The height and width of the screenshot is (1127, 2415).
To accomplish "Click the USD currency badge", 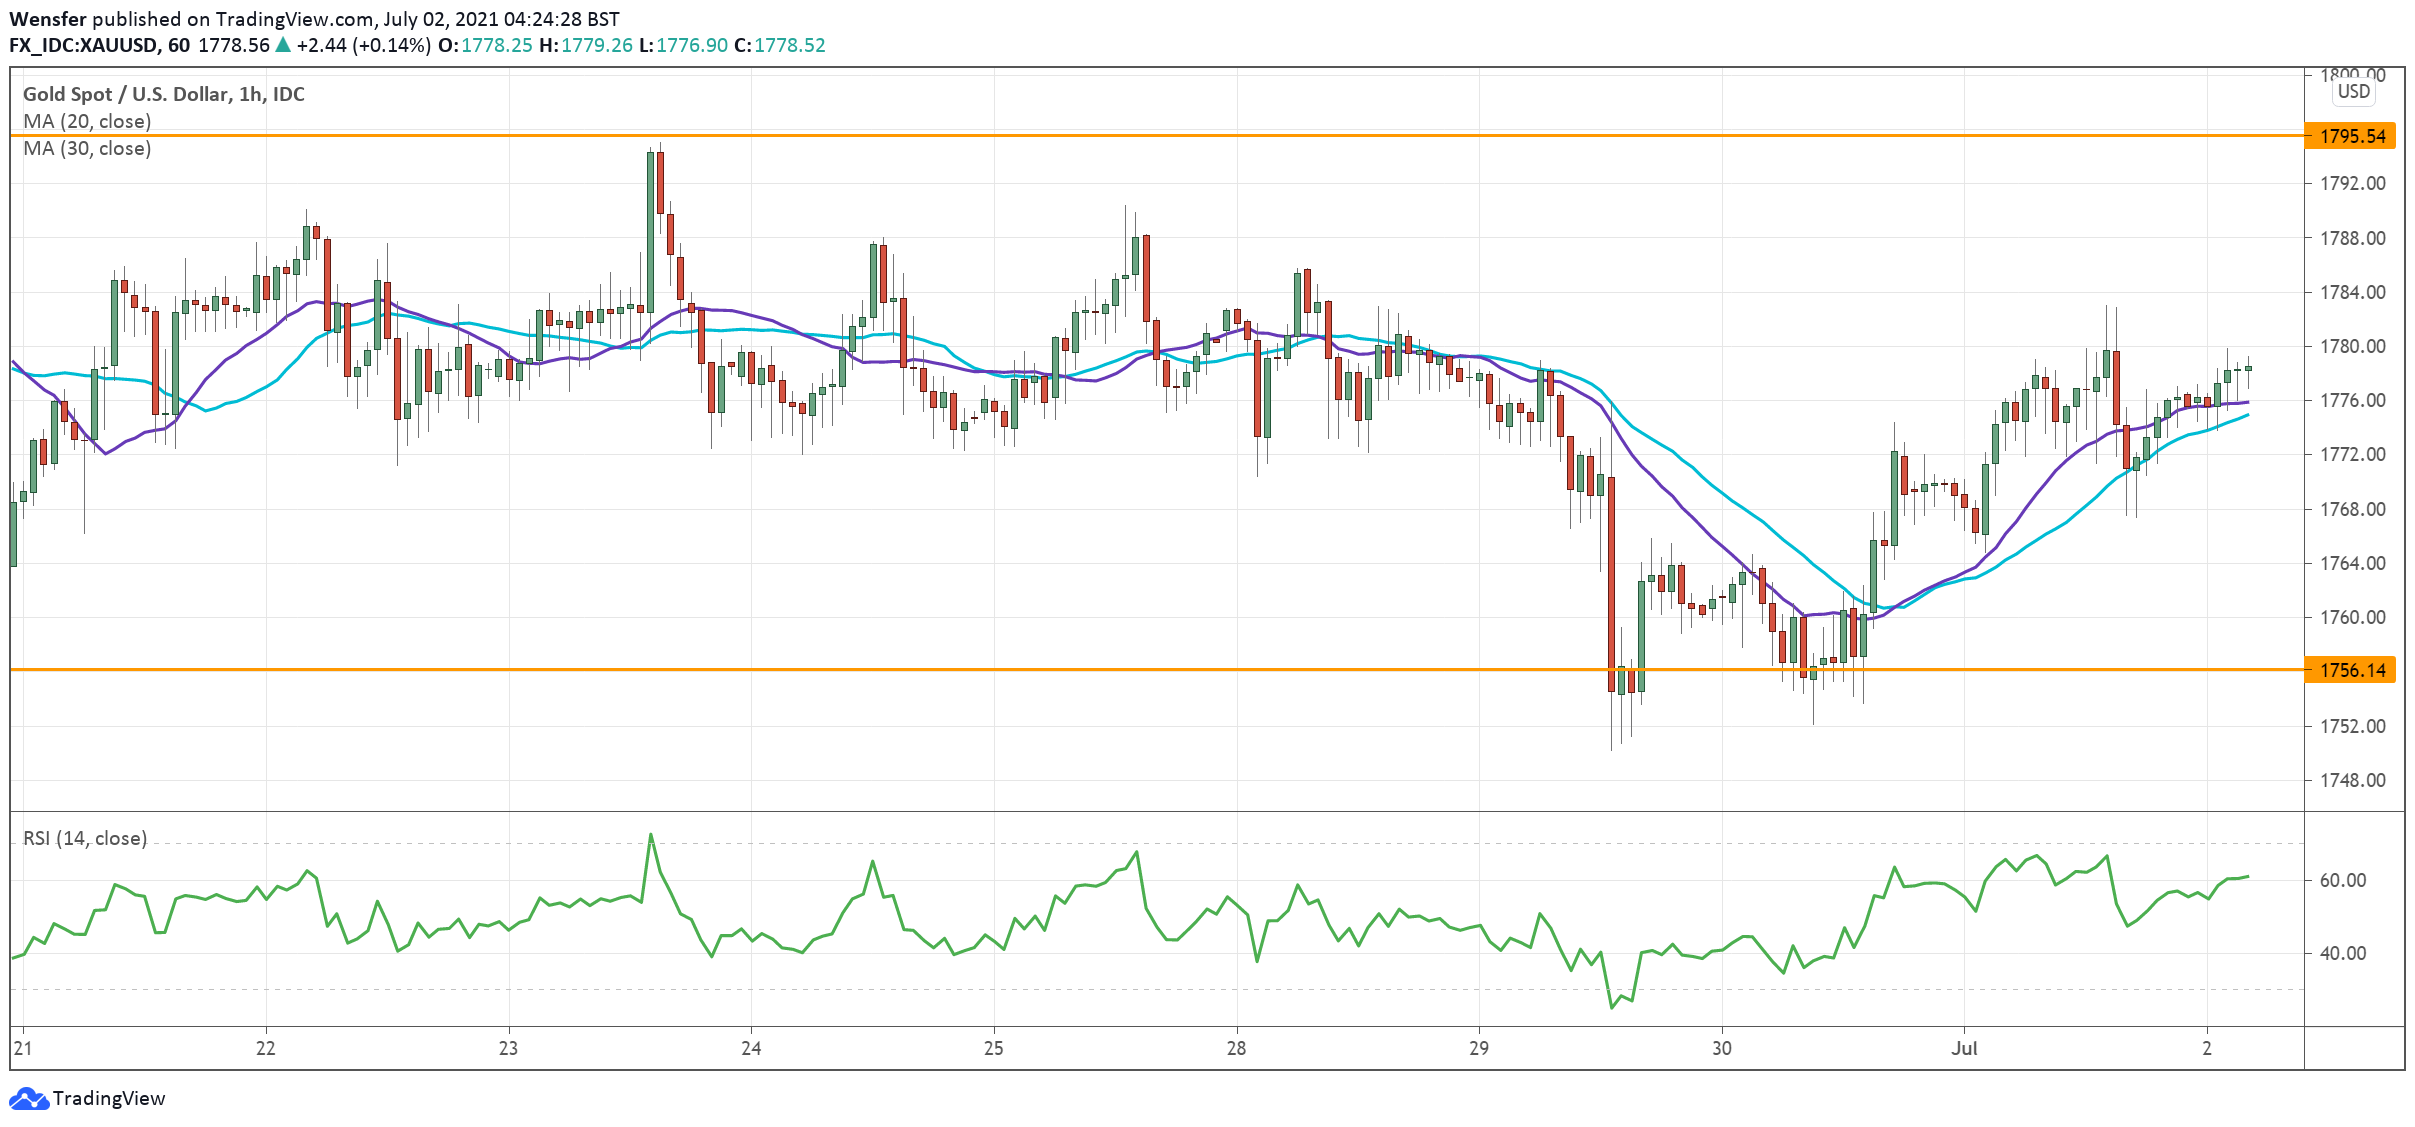I will coord(2353,92).
